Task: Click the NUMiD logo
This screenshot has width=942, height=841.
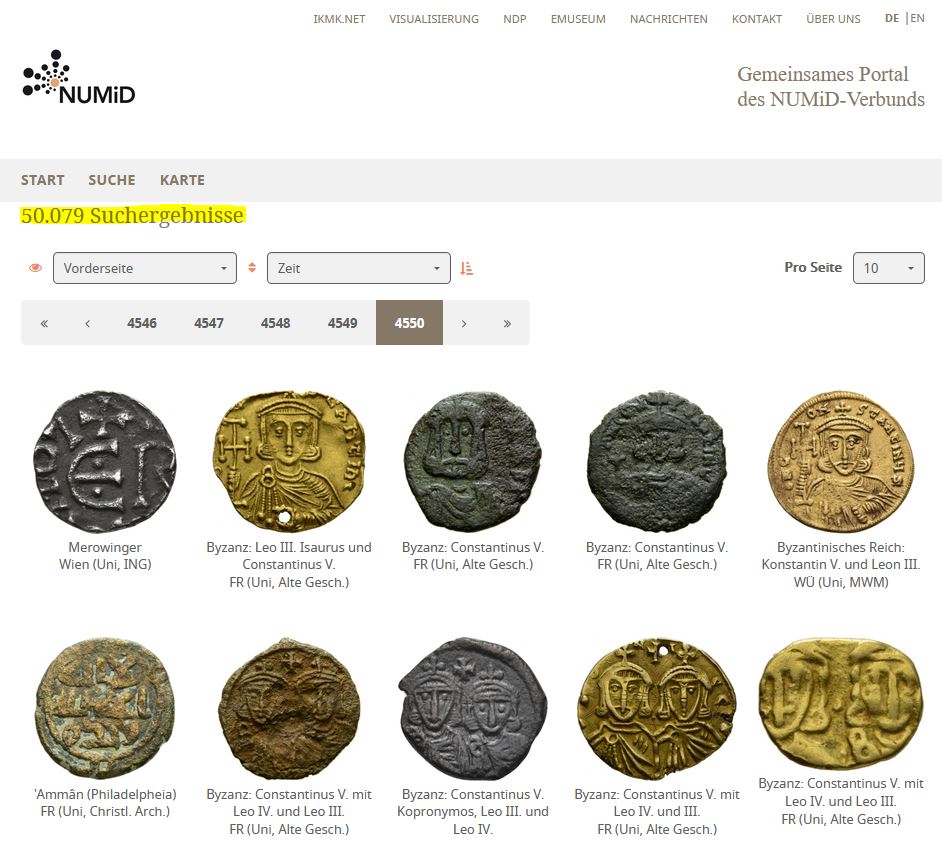Action: [x=79, y=77]
